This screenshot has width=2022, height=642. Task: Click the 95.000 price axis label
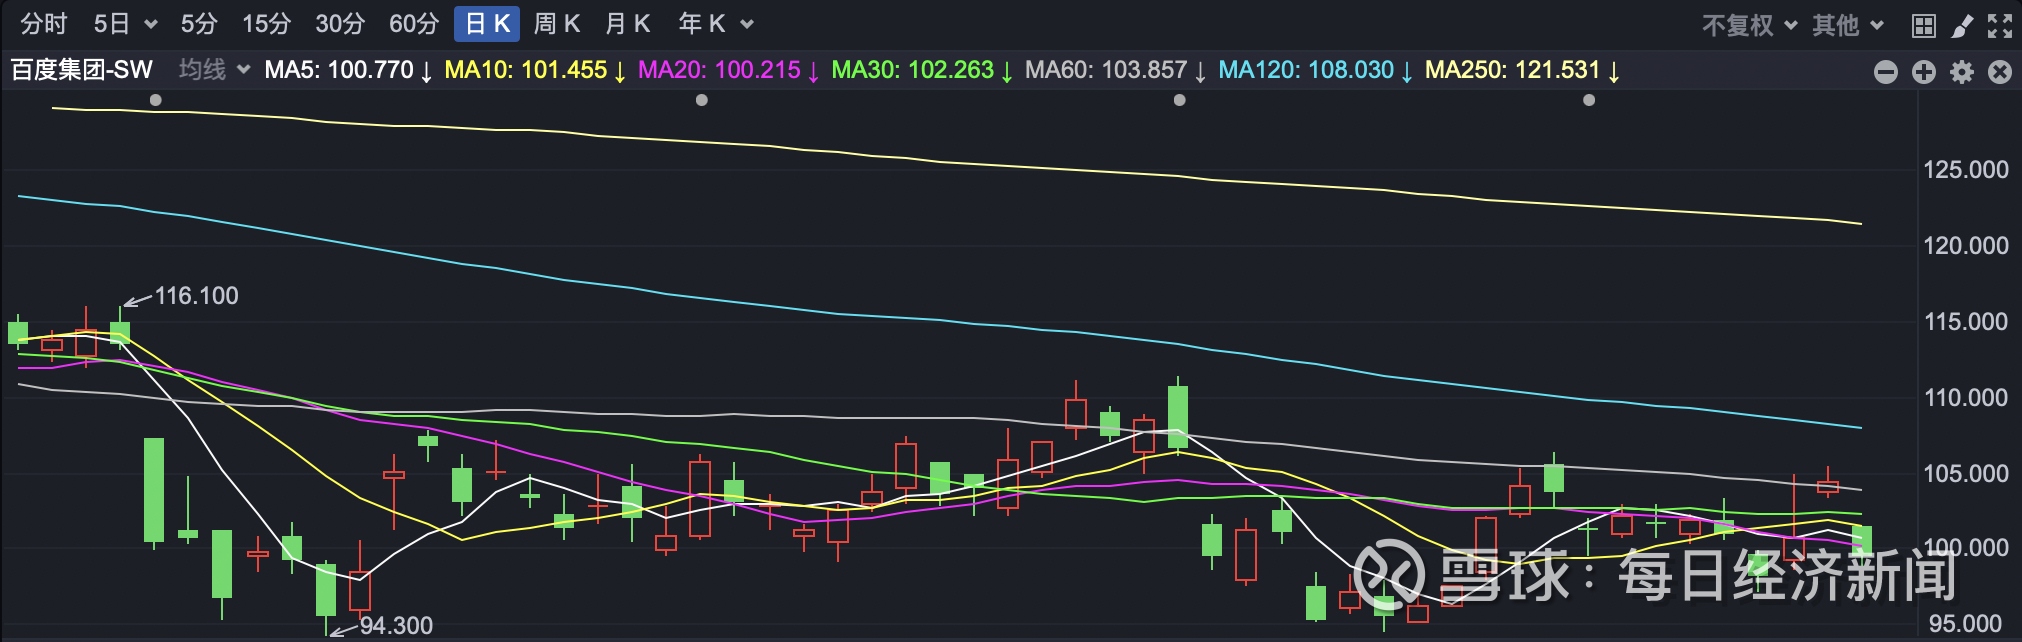point(1966,624)
